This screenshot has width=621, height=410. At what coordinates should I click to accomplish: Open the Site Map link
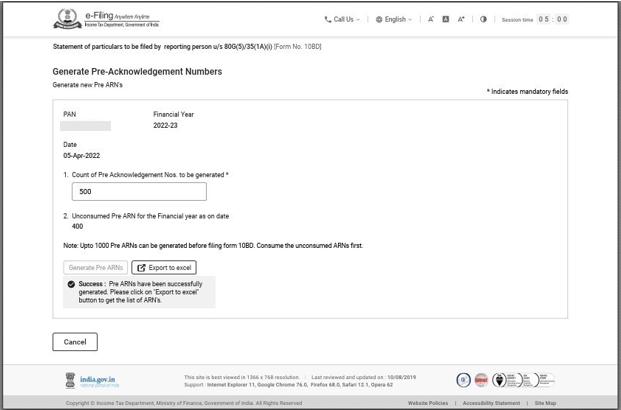(545, 403)
